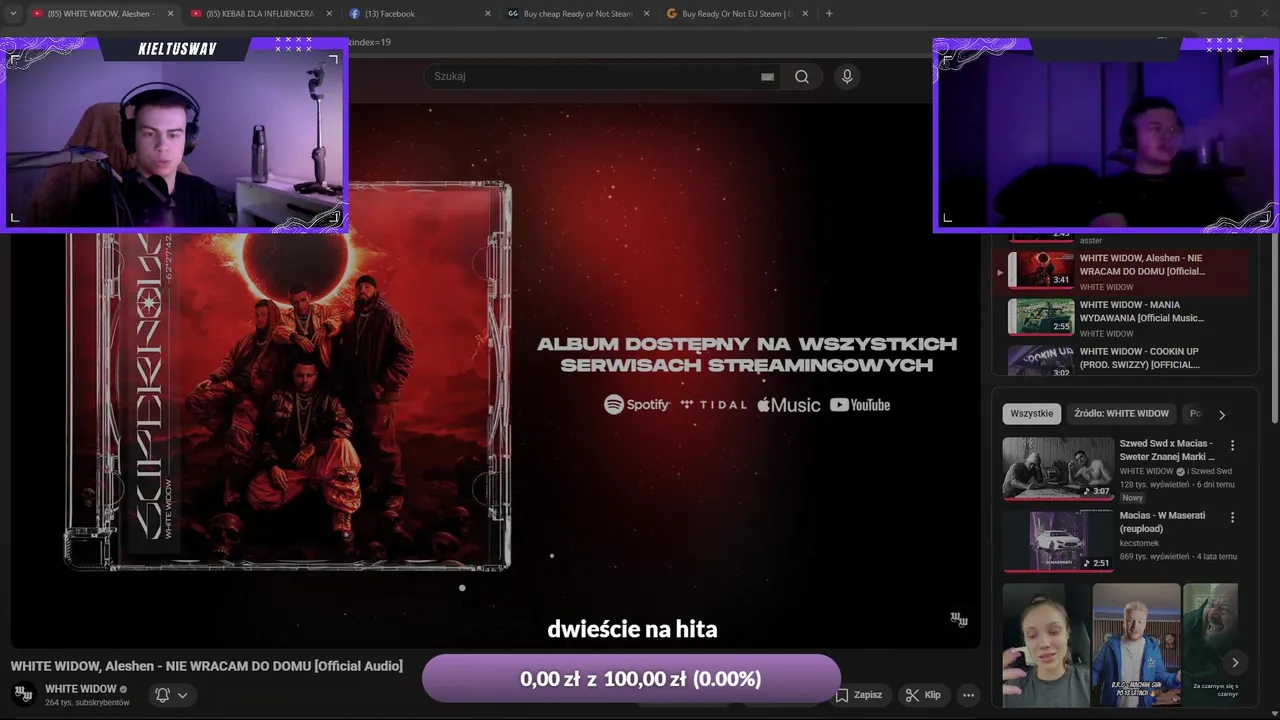Open the on-screen keyboard icon in search
Screen dimensions: 1280x720
tap(767, 77)
